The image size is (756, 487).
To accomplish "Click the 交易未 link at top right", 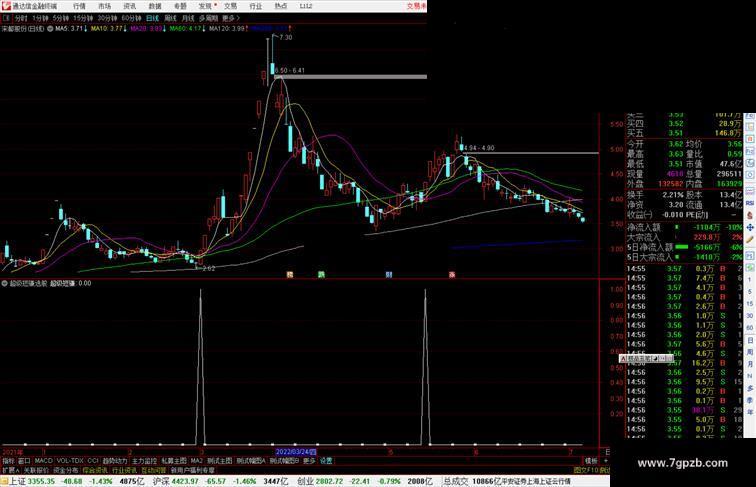I will [417, 6].
